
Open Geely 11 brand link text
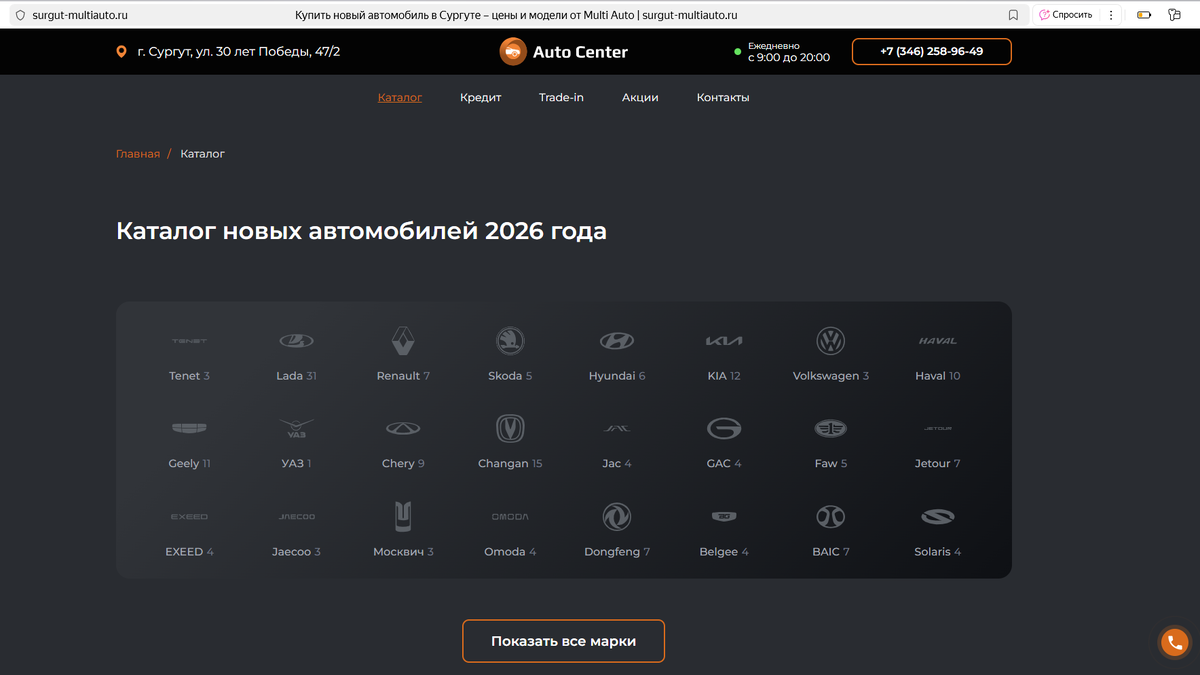(189, 464)
